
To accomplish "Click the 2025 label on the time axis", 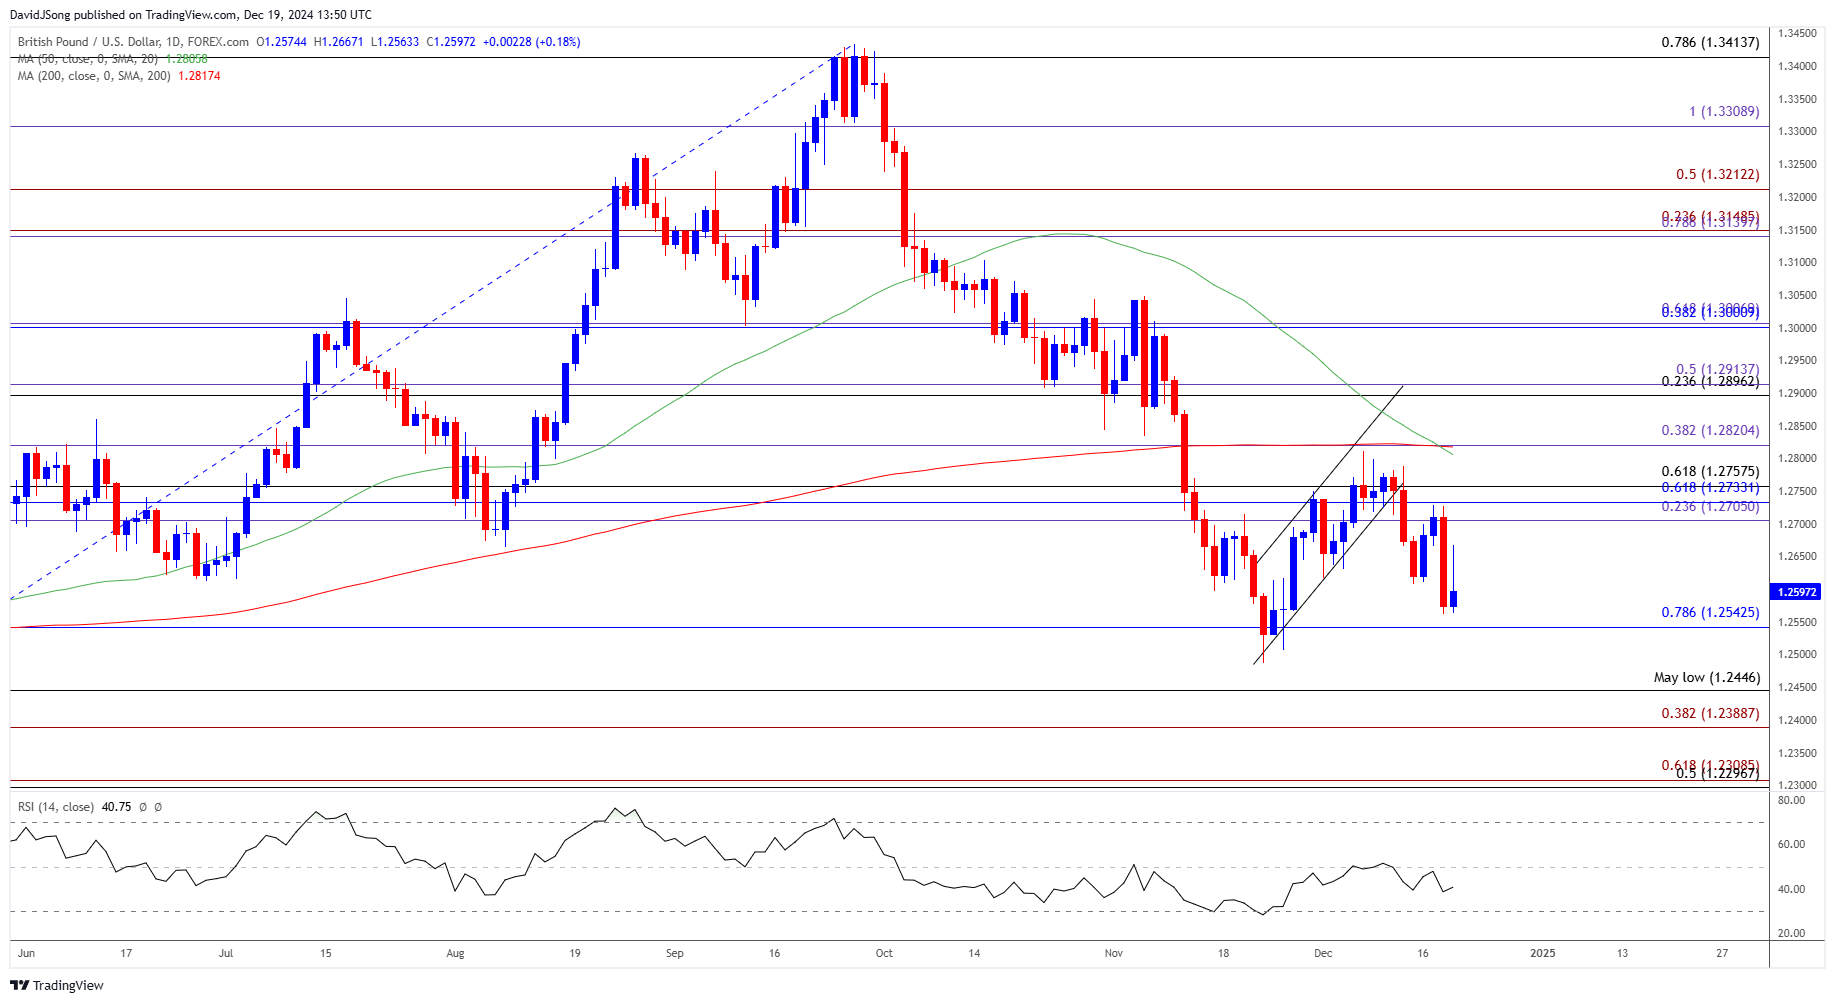I will coord(1543,953).
